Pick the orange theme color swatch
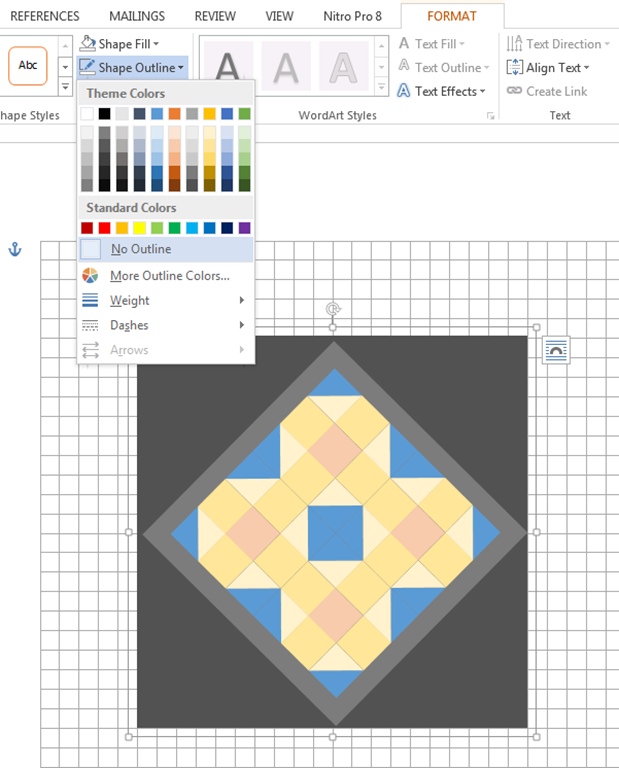The height and width of the screenshot is (768, 619). (174, 114)
